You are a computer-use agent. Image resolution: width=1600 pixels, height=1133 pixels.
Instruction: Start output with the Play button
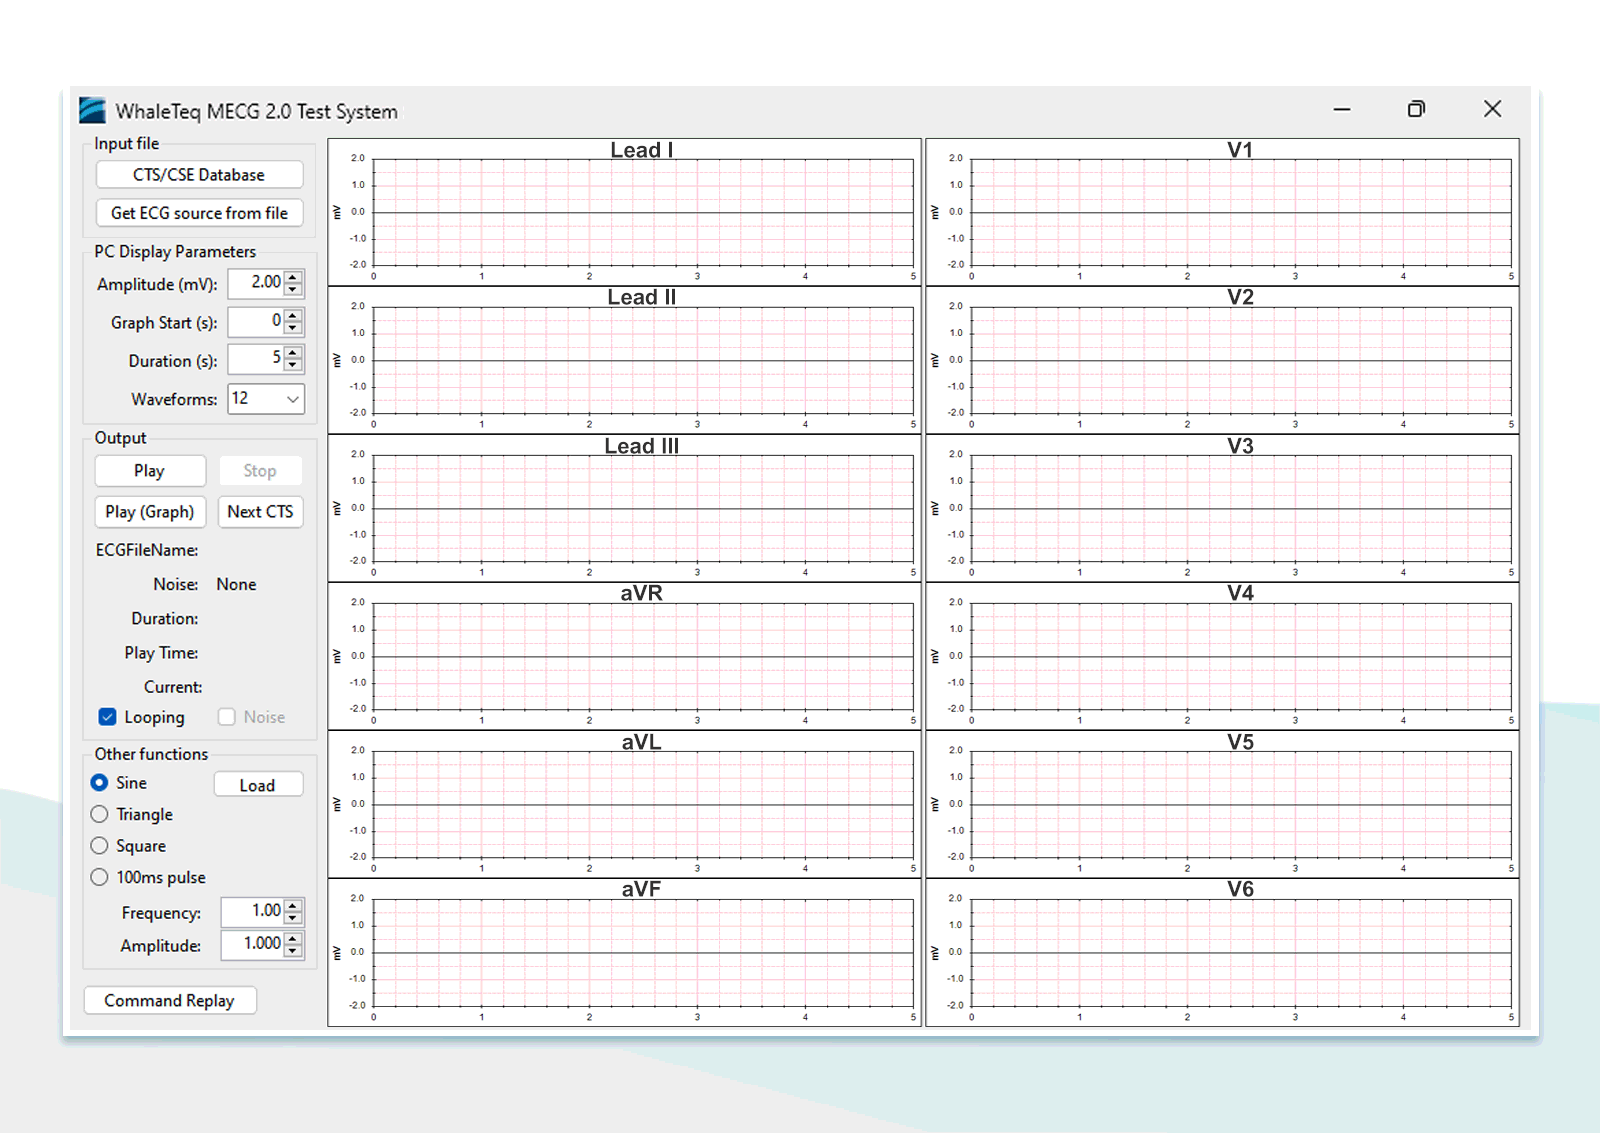[x=150, y=471]
